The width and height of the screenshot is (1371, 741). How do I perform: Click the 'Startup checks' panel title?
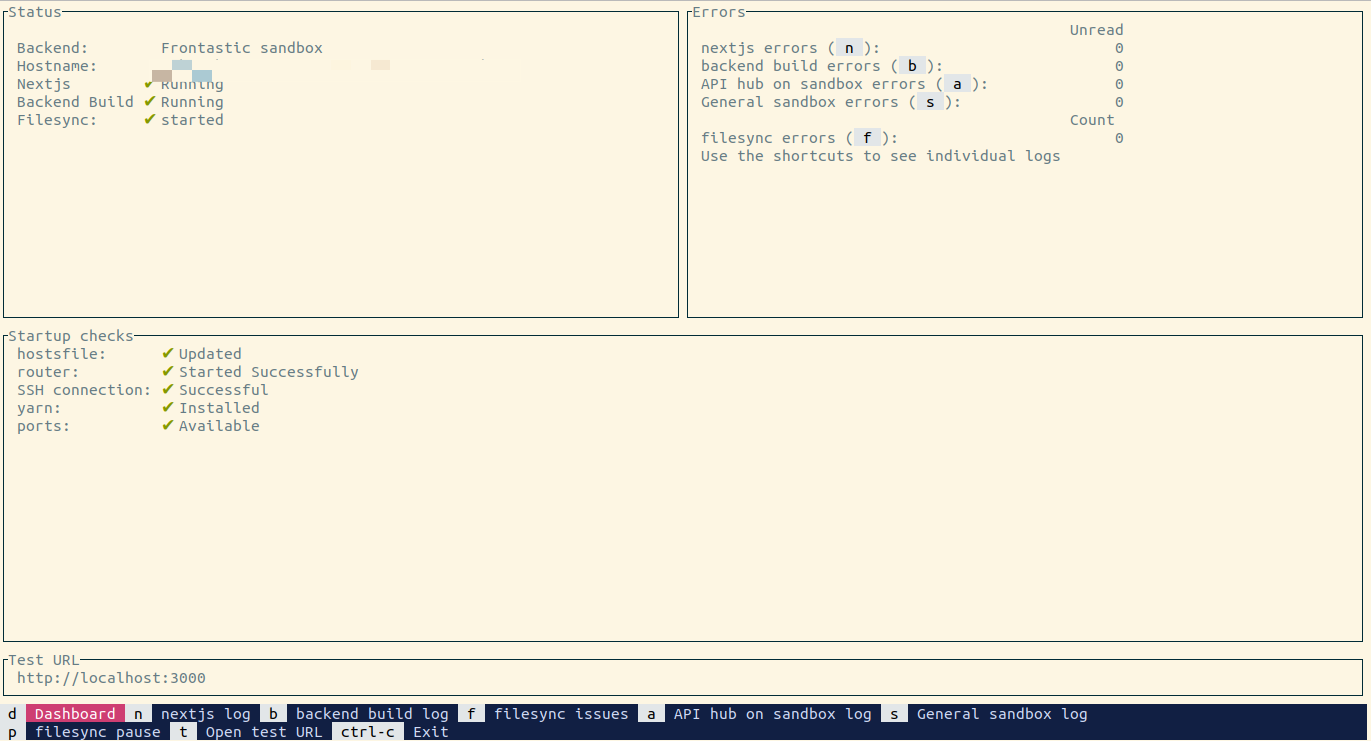pyautogui.click(x=71, y=336)
